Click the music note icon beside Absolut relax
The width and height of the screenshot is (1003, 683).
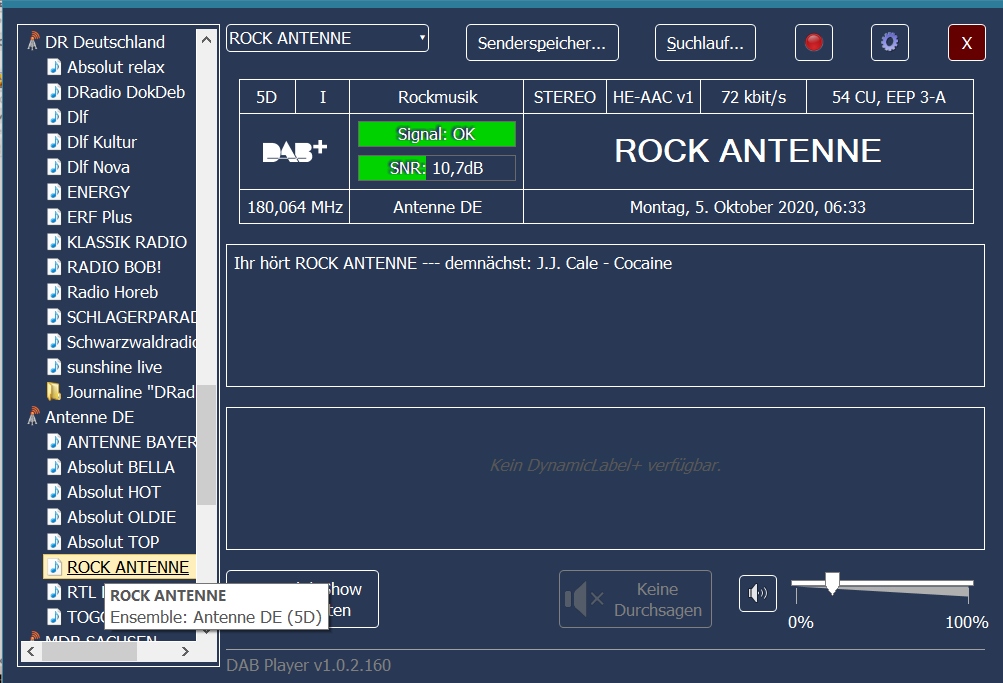54,67
